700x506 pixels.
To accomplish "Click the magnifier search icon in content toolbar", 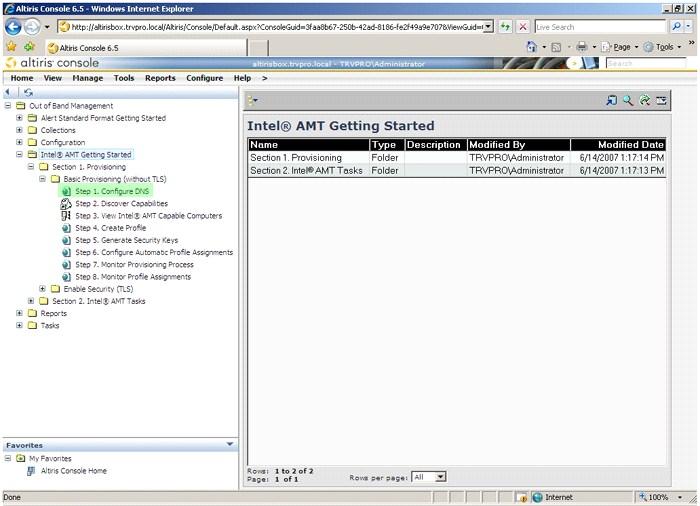I will 628,100.
